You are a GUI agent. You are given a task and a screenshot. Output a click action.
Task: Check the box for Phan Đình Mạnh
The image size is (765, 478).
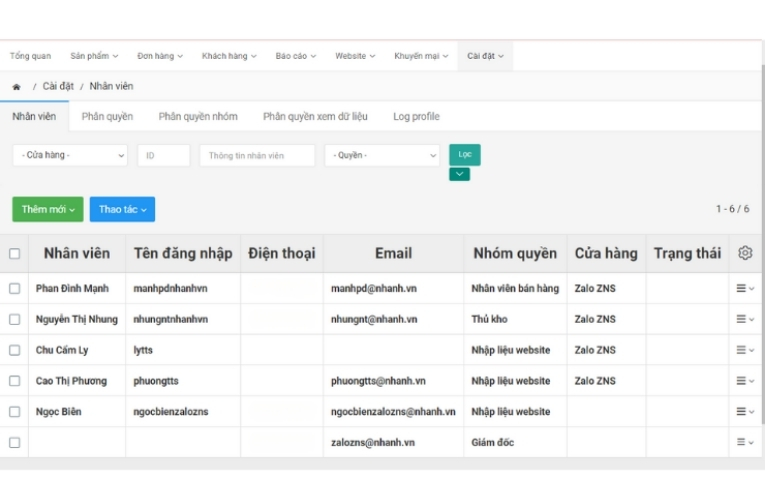coord(14,289)
